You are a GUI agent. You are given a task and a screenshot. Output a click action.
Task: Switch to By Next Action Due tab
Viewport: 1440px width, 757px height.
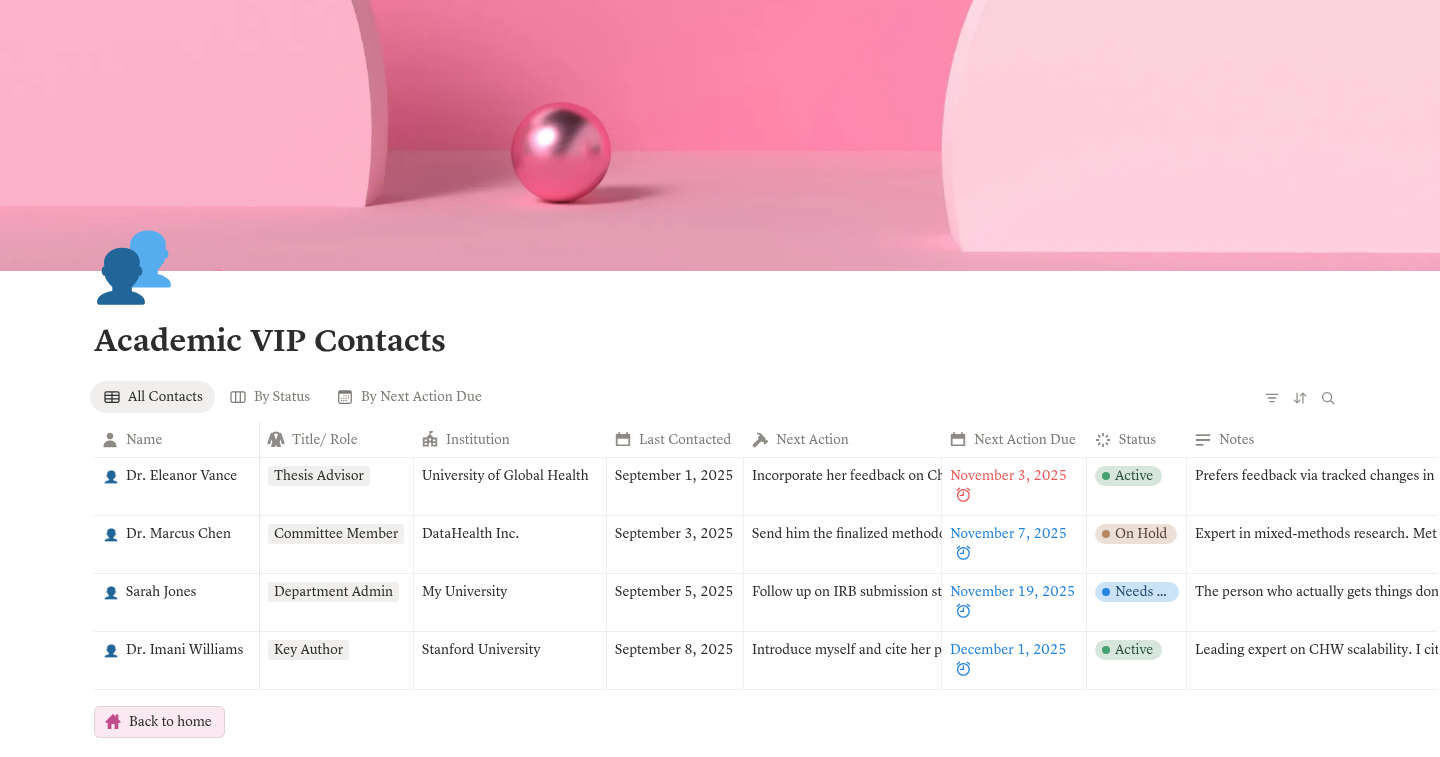click(x=410, y=397)
